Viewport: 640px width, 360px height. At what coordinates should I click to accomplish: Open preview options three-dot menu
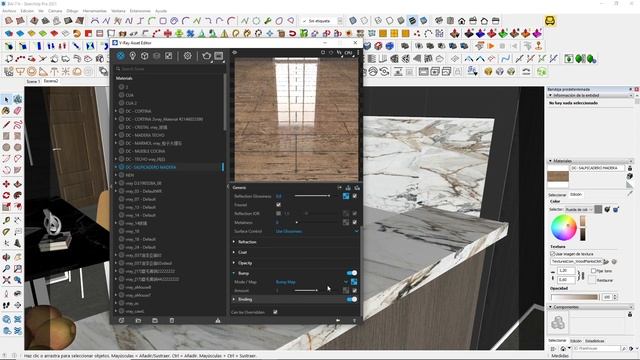(358, 53)
